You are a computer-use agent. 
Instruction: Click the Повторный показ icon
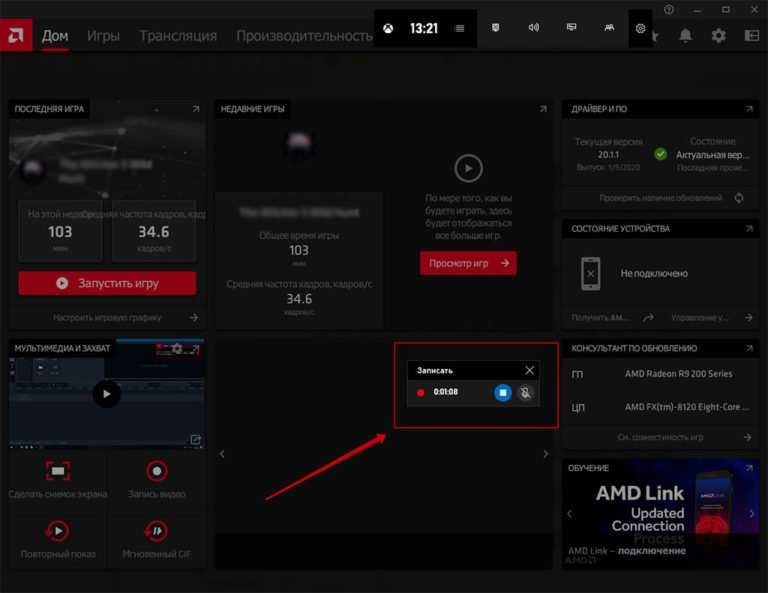[58, 531]
